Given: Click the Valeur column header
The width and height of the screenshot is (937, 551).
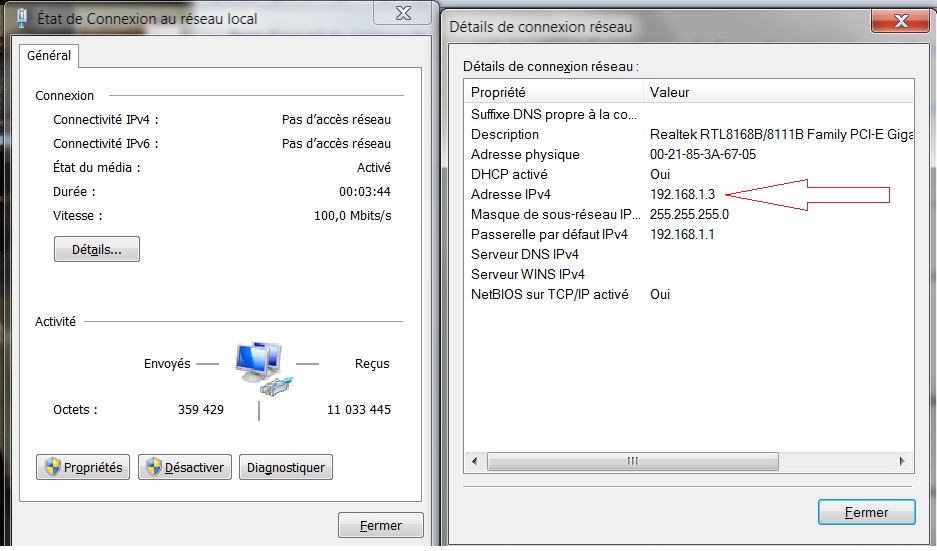Looking at the screenshot, I should 776,92.
